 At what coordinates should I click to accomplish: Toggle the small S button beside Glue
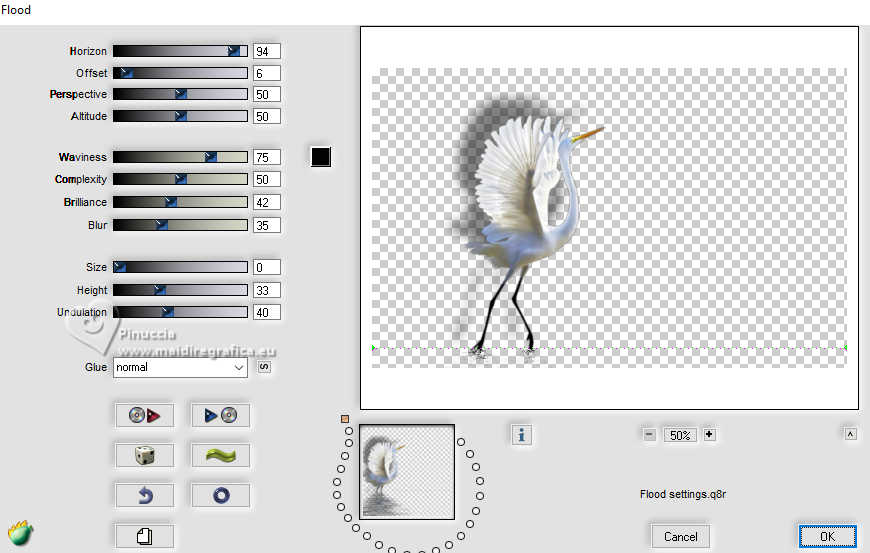[265, 367]
